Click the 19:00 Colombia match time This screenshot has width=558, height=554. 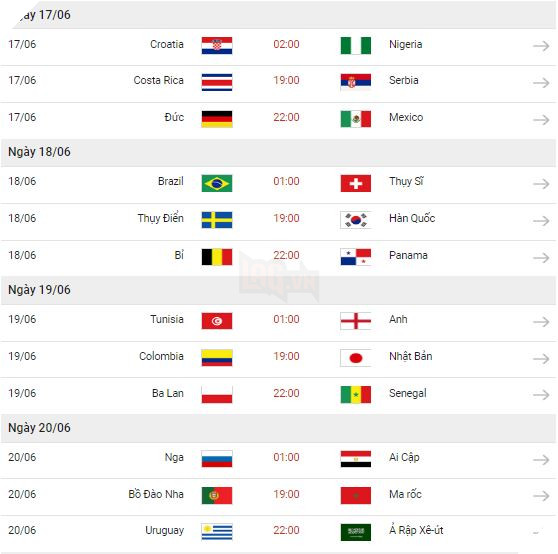click(x=286, y=356)
